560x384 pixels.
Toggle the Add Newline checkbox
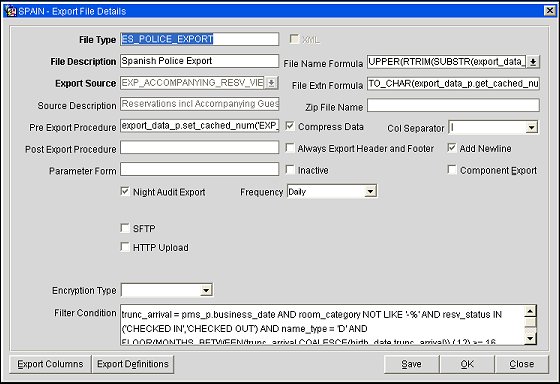452,148
